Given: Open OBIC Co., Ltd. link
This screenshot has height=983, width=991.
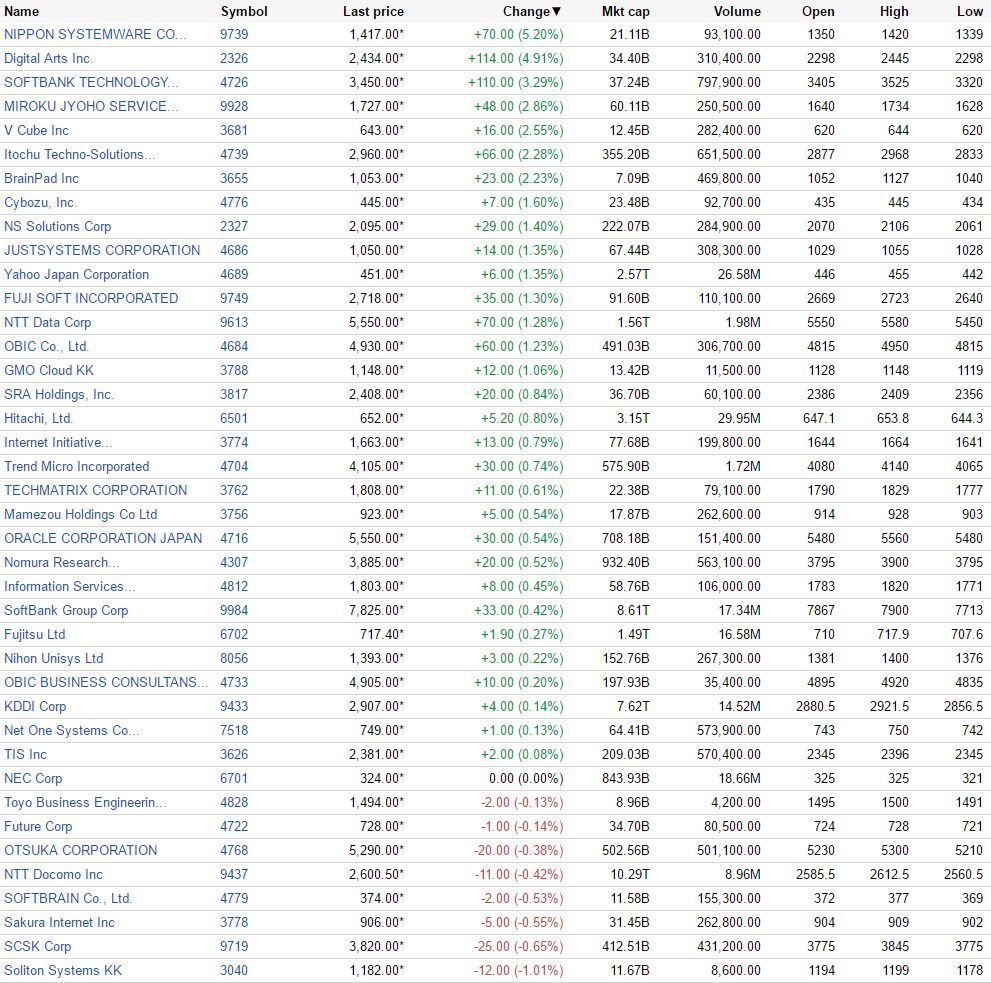Looking at the screenshot, I should (46, 346).
